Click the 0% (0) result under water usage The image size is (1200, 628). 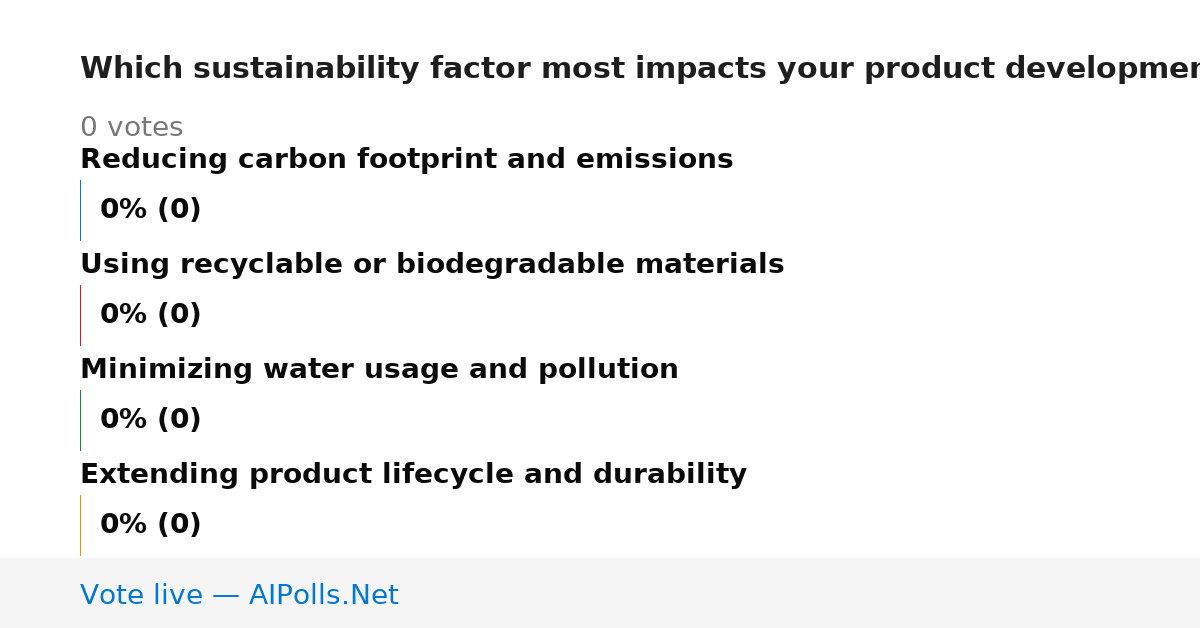coord(151,420)
